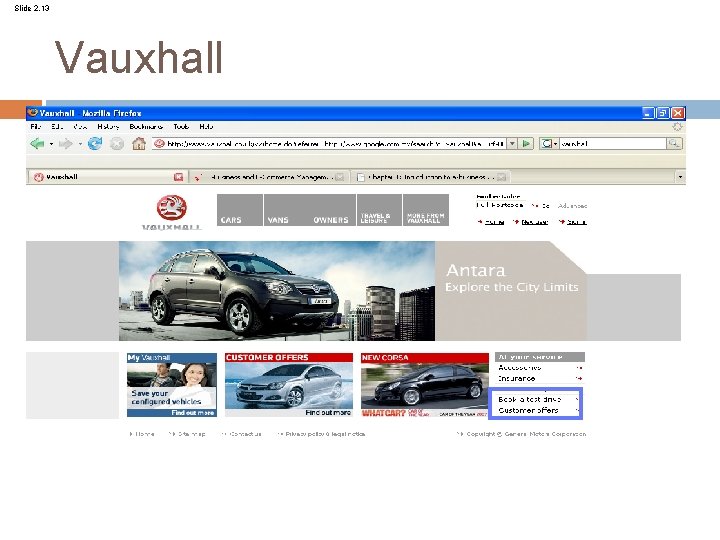Close the Vauxhall tab with red X
Image resolution: width=720 pixels, height=540 pixels.
(x=179, y=177)
